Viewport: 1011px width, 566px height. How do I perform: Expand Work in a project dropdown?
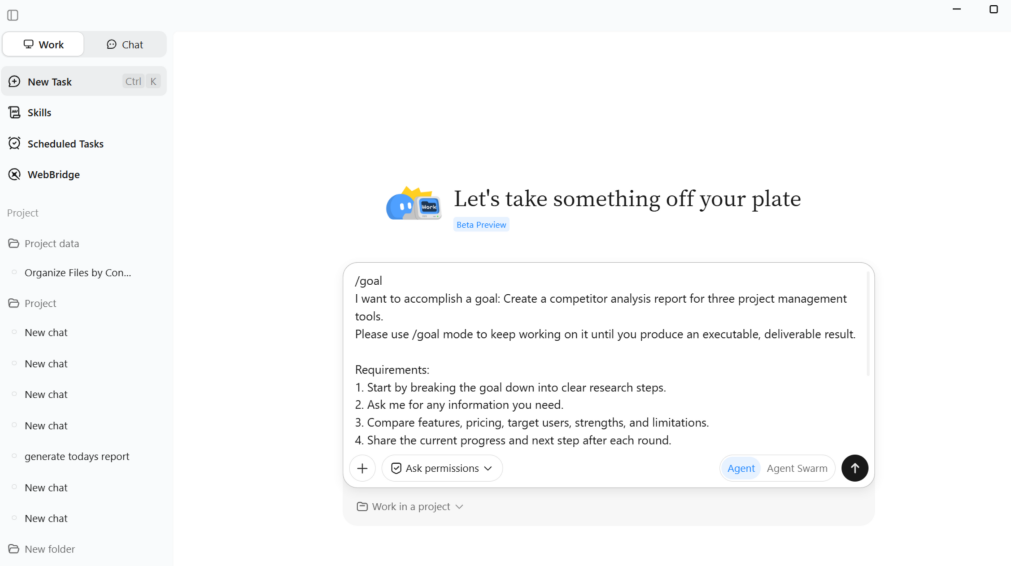410,507
